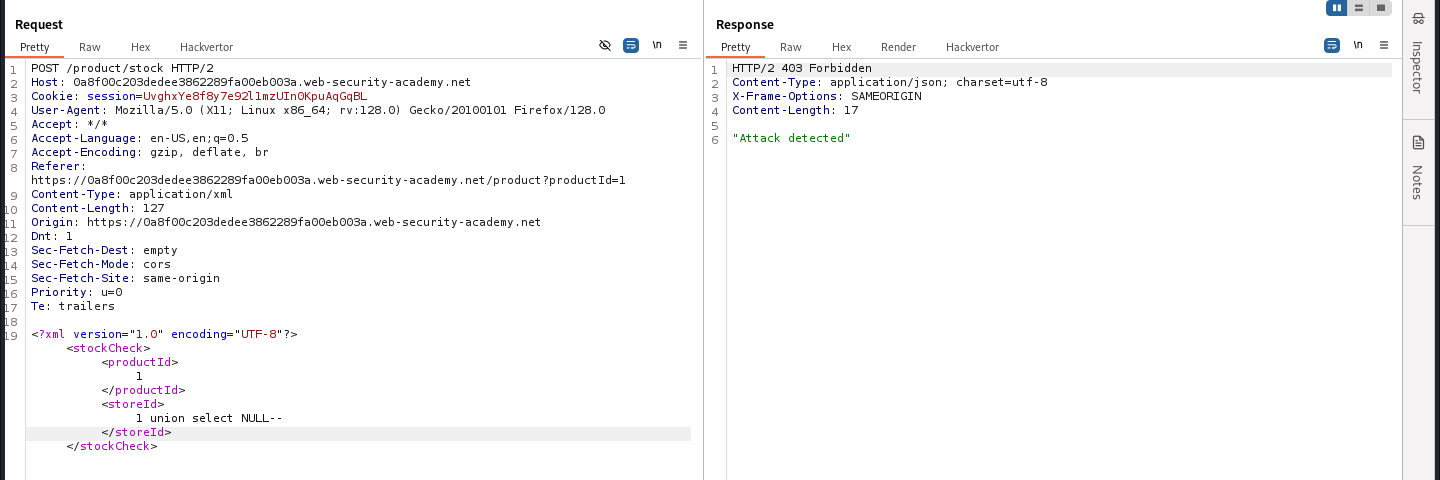
Task: Click the Content-Length 127 request header
Action: click(98, 208)
